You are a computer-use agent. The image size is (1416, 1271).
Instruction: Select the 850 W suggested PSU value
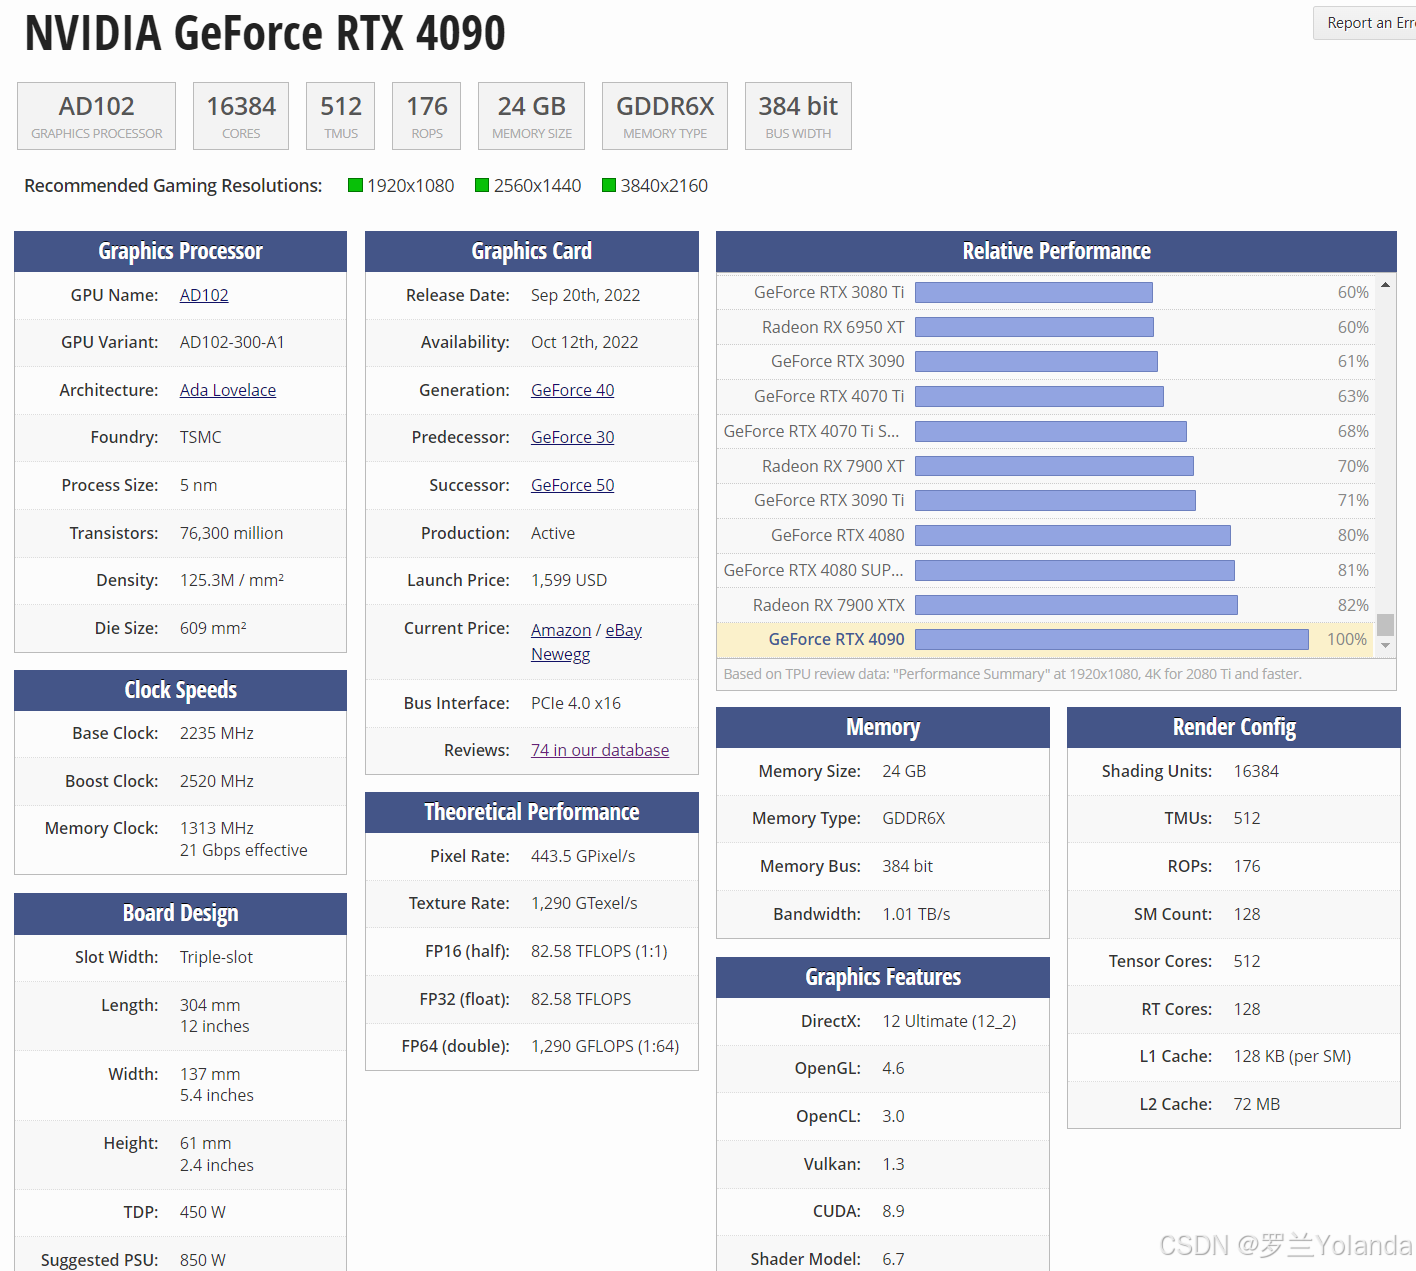click(203, 1260)
